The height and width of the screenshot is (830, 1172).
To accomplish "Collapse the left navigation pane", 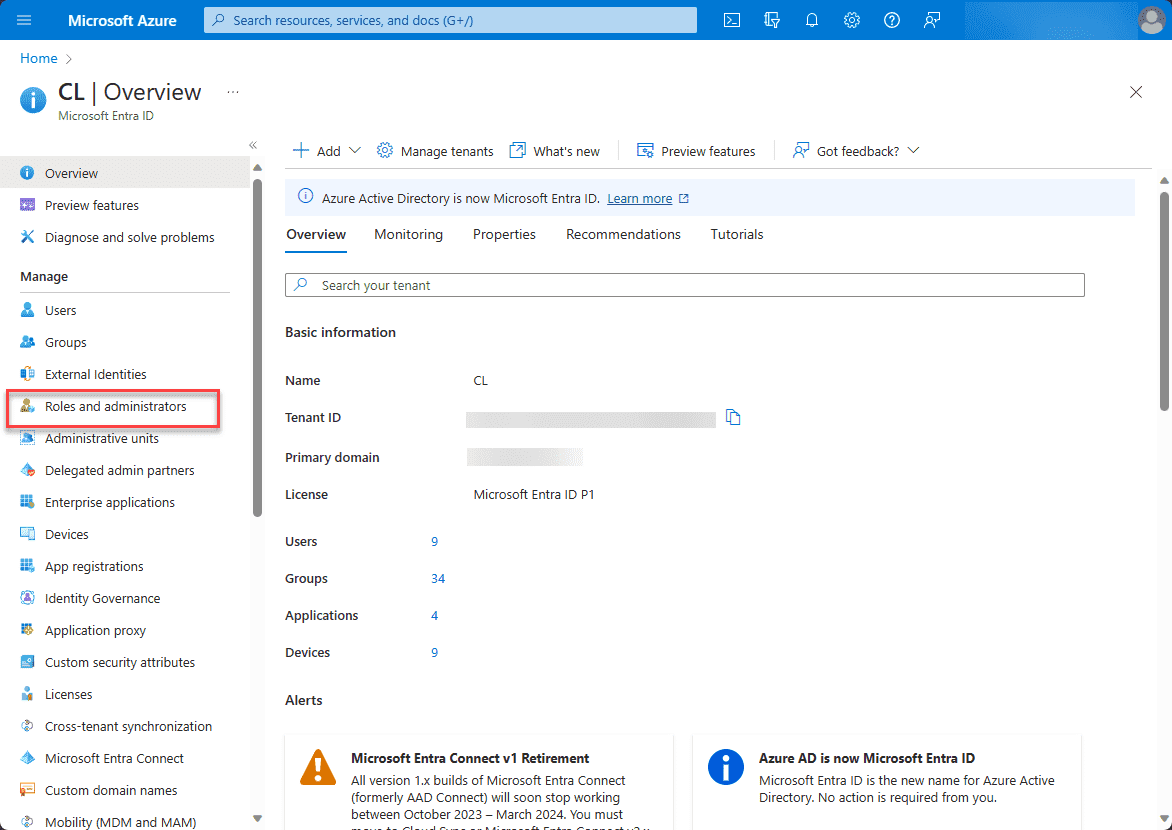I will [x=253, y=145].
